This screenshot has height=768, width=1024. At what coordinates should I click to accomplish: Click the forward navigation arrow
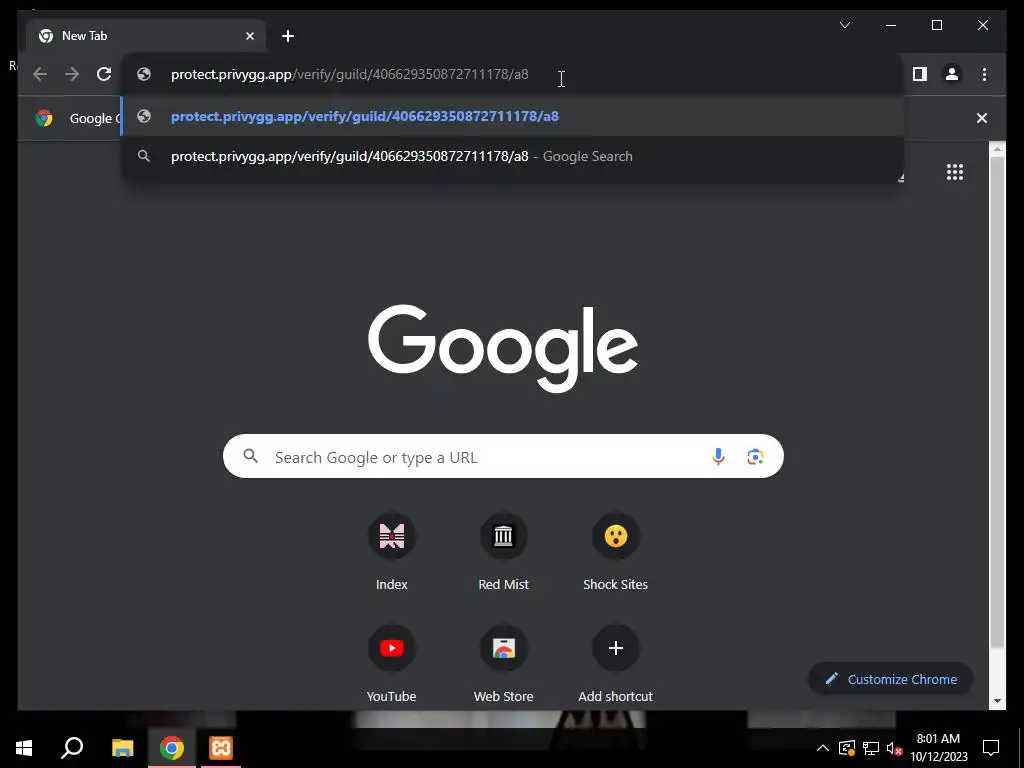click(72, 74)
